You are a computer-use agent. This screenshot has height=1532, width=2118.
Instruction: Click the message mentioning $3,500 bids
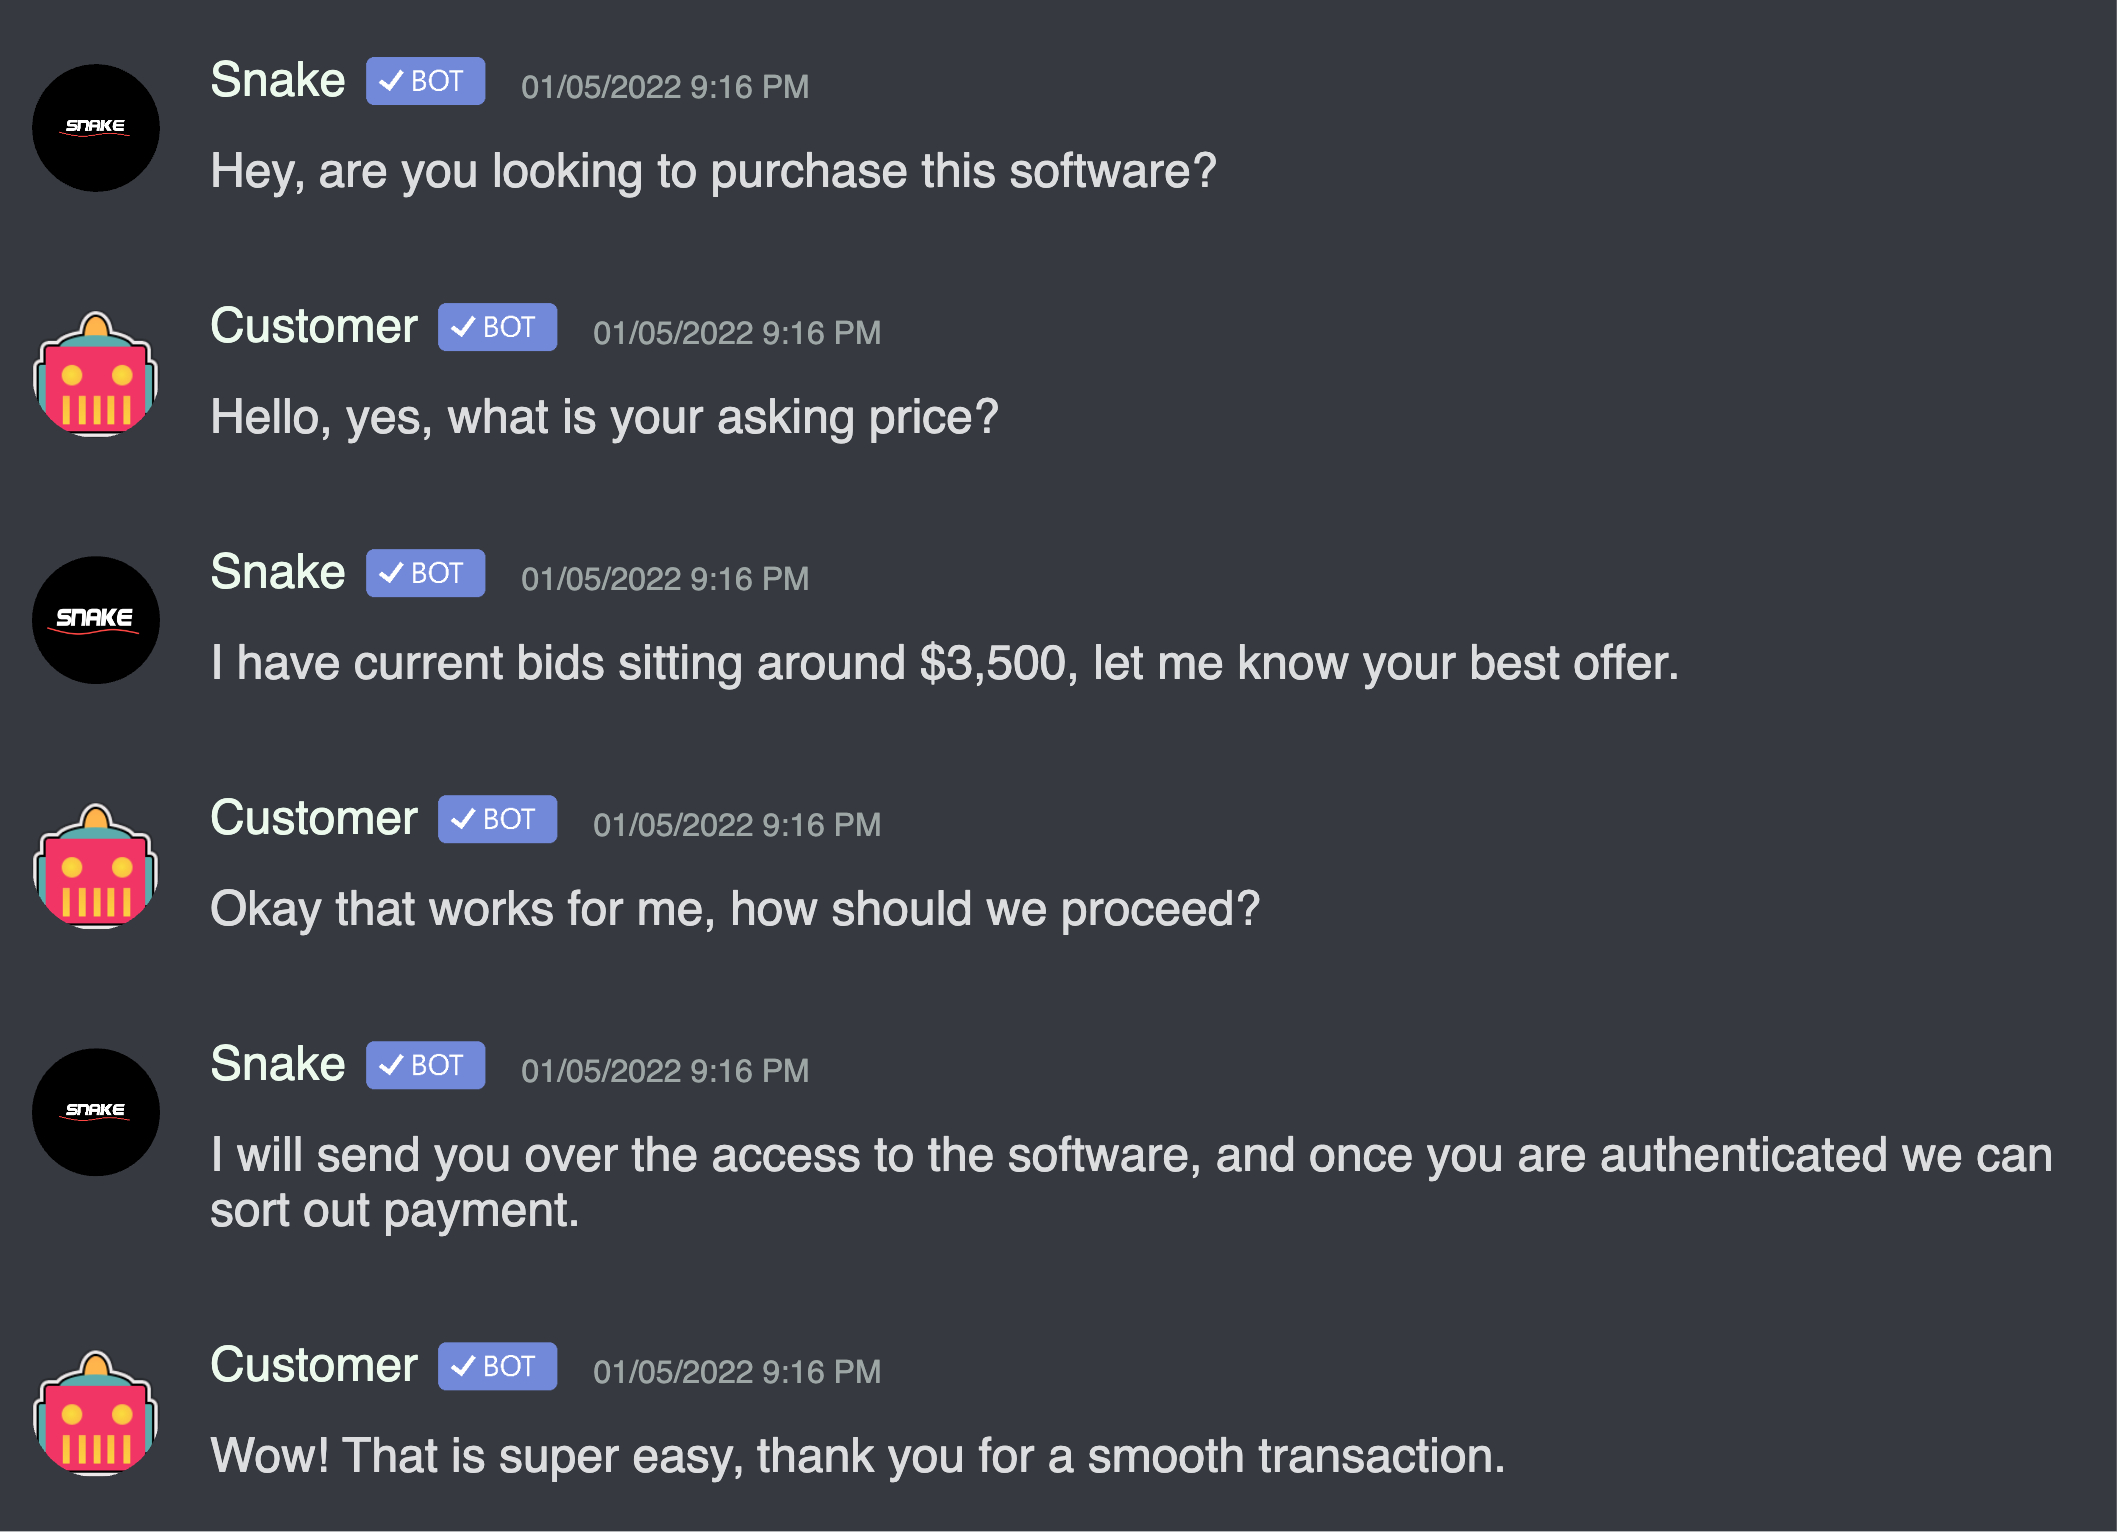pyautogui.click(x=944, y=663)
